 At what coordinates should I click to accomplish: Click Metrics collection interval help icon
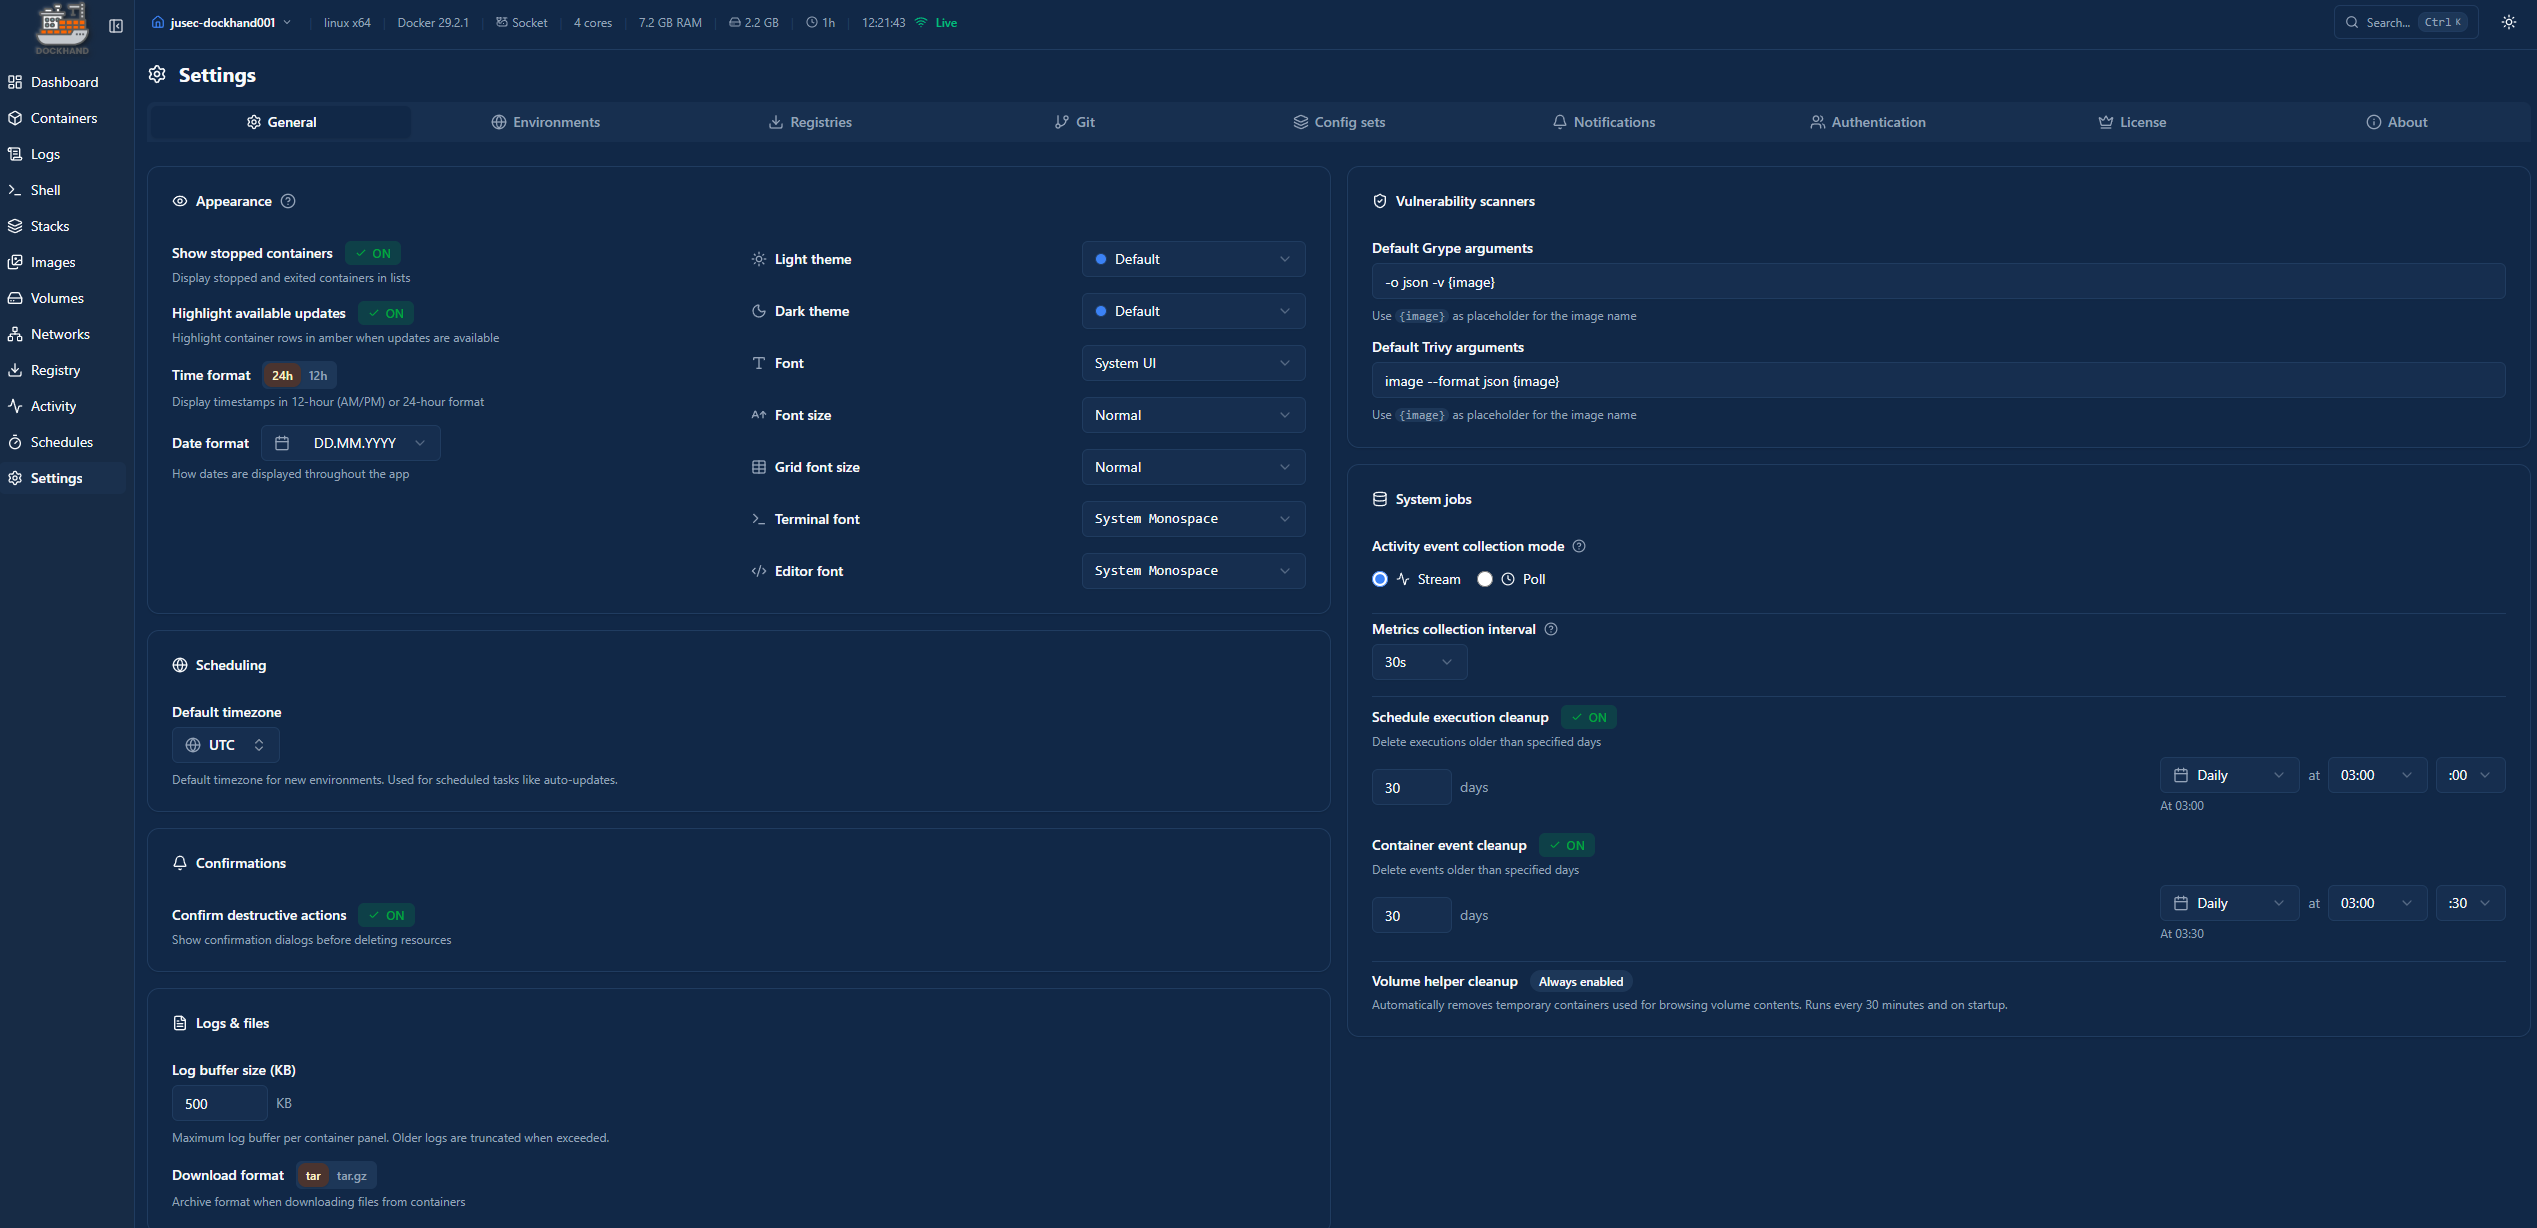click(1551, 629)
